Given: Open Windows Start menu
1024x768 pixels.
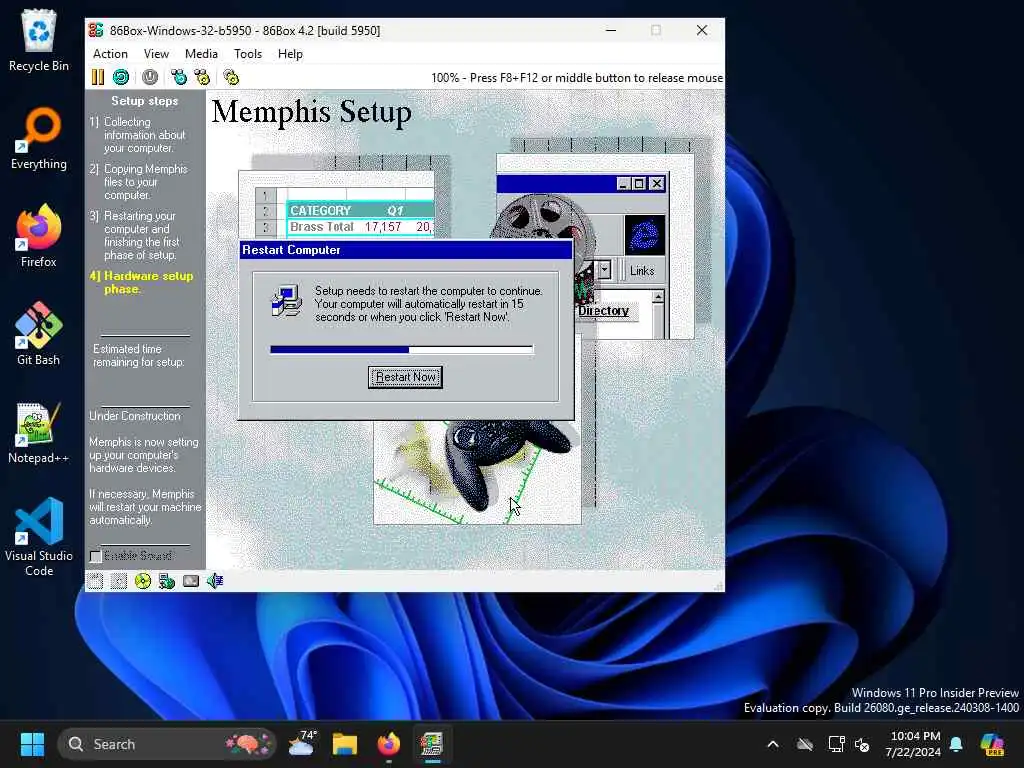Looking at the screenshot, I should pos(32,744).
